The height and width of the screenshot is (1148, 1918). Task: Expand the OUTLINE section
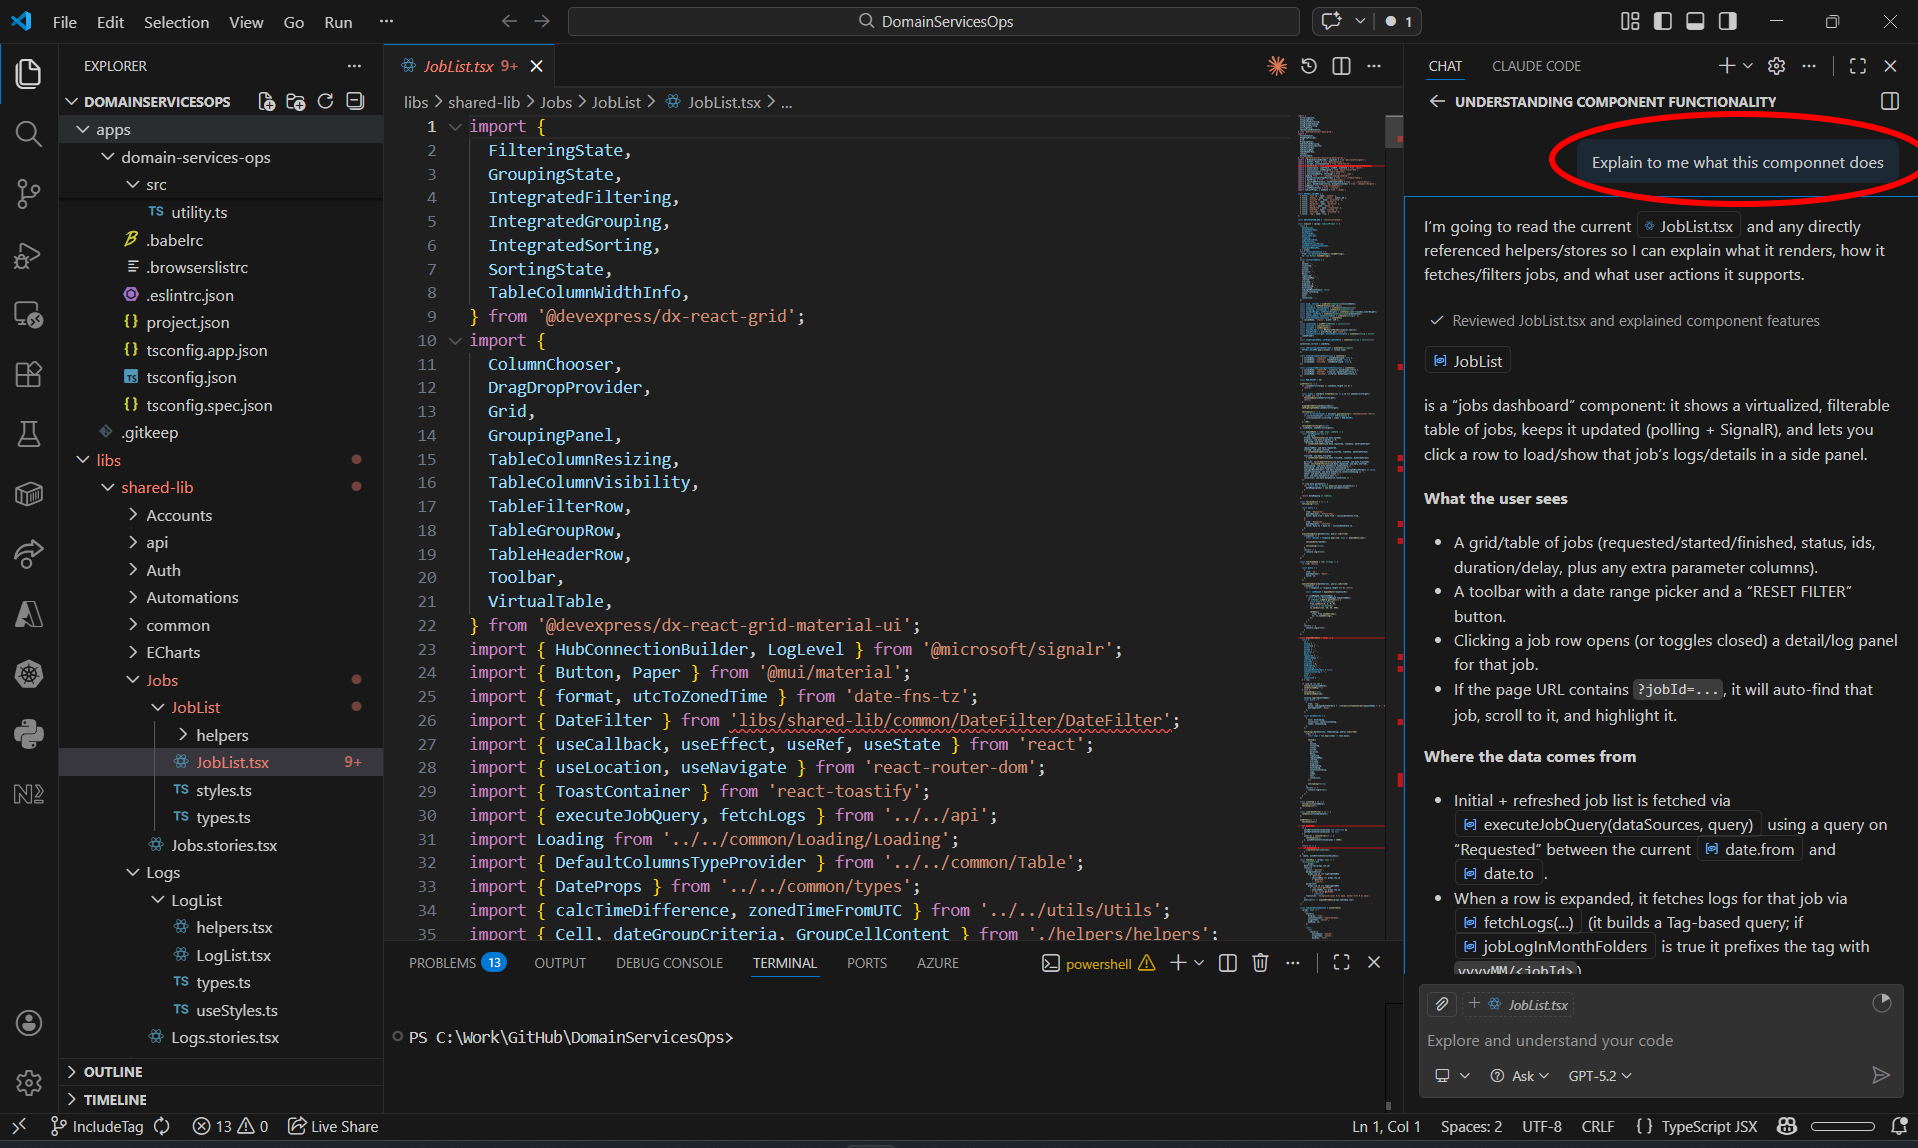pyautogui.click(x=112, y=1071)
